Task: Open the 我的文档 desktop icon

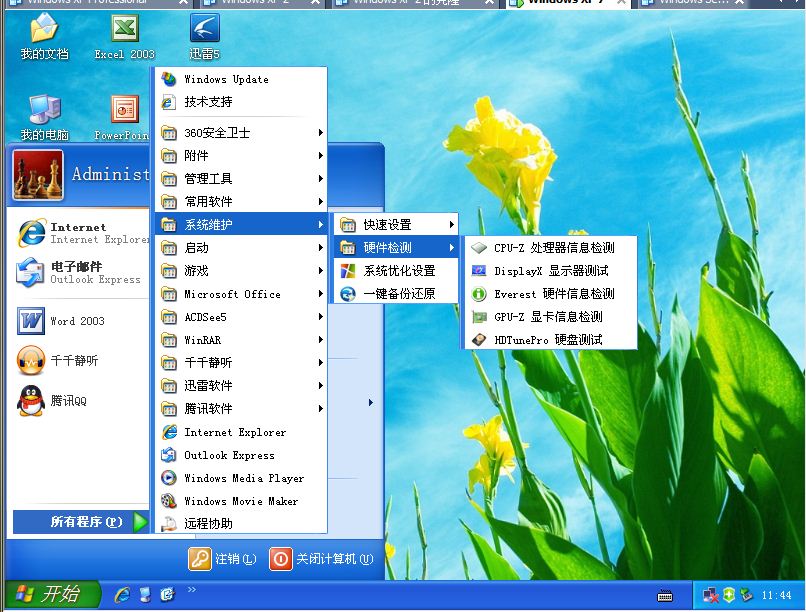Action: click(44, 36)
